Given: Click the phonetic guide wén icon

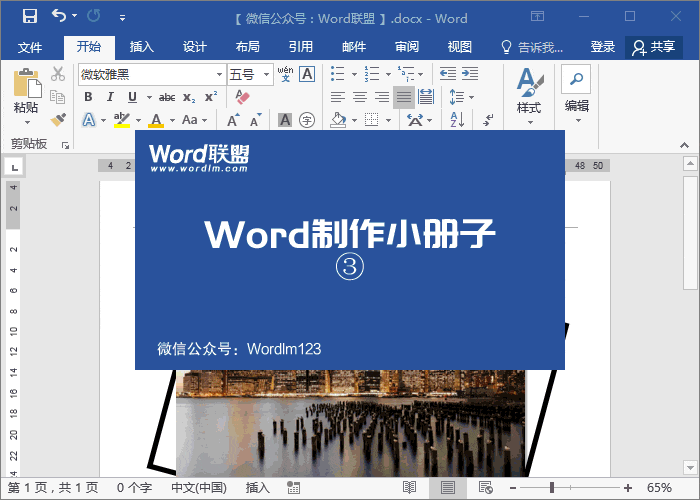Looking at the screenshot, I should point(285,74).
